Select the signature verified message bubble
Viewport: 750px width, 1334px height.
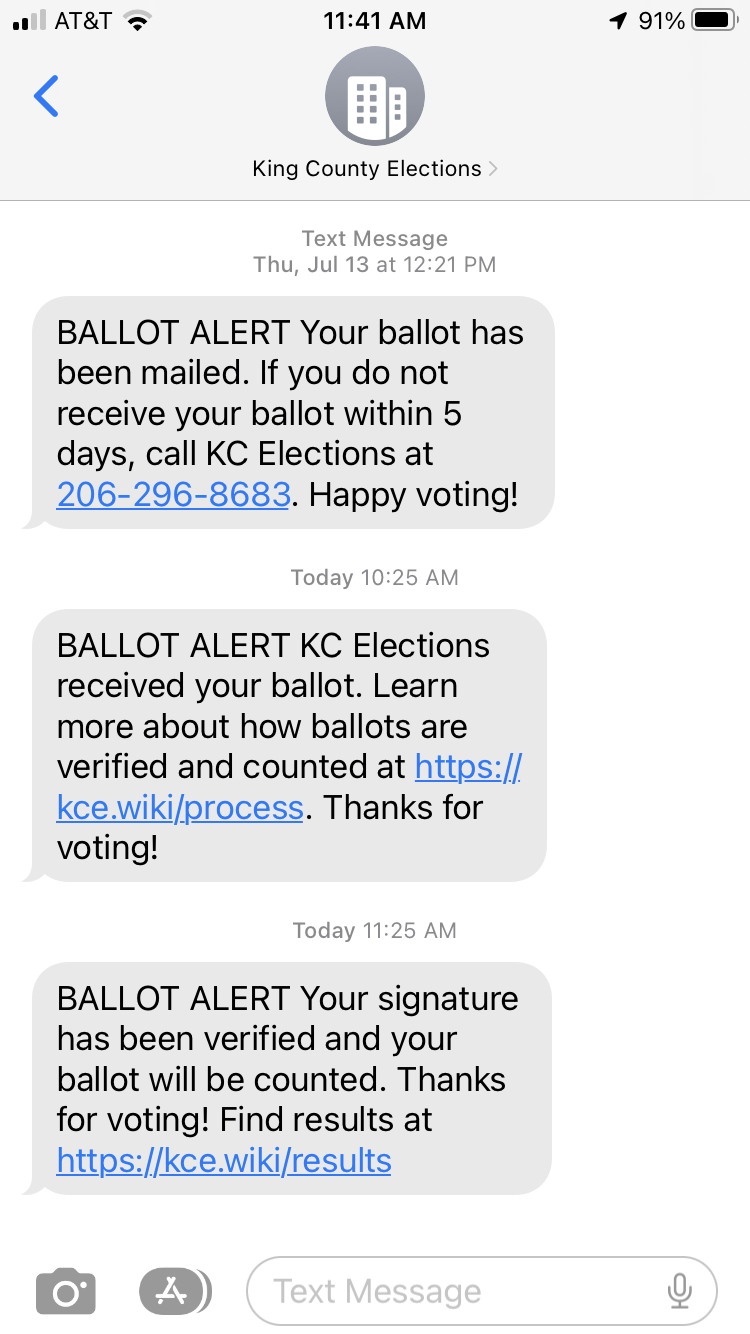coord(290,1078)
